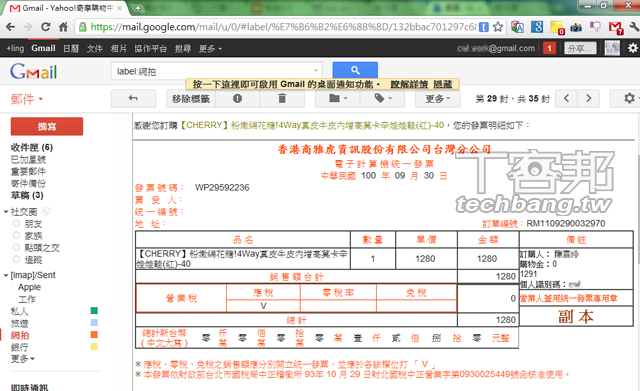Click blue color swatch for 旅遊 label
Viewport: 640px width, 391px height.
[94, 322]
